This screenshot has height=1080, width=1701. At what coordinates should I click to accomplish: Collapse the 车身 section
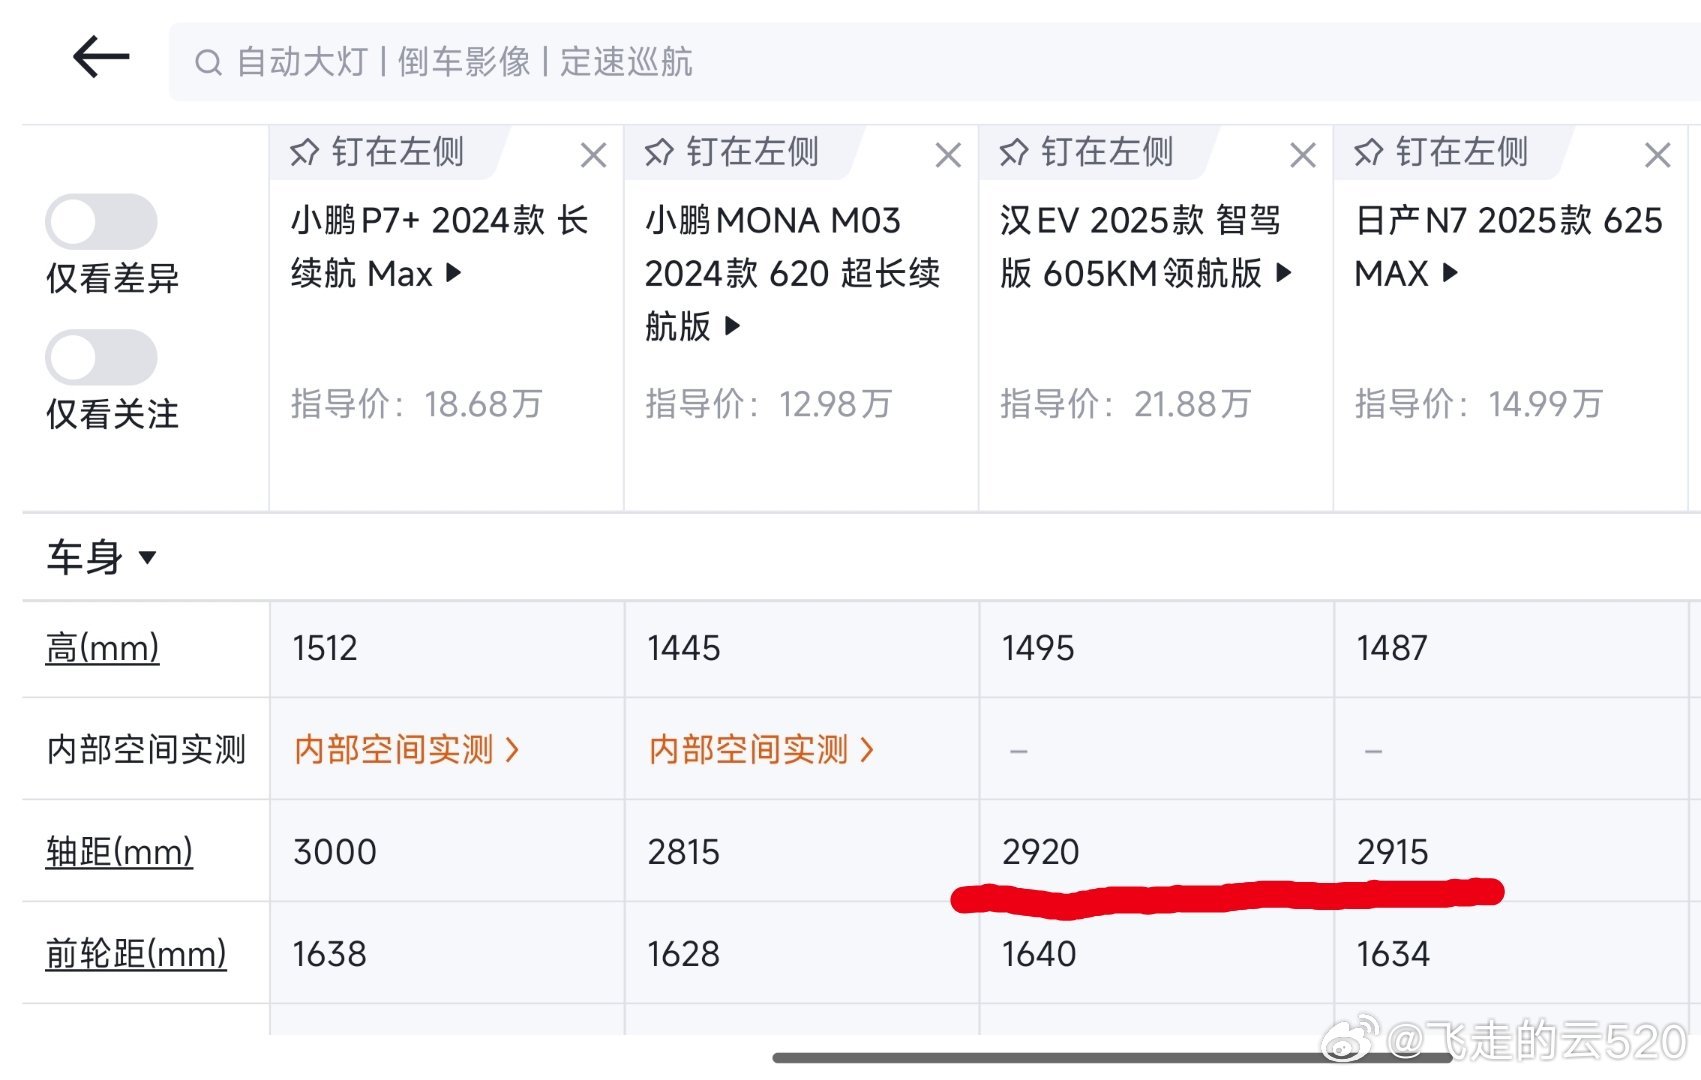pos(101,557)
